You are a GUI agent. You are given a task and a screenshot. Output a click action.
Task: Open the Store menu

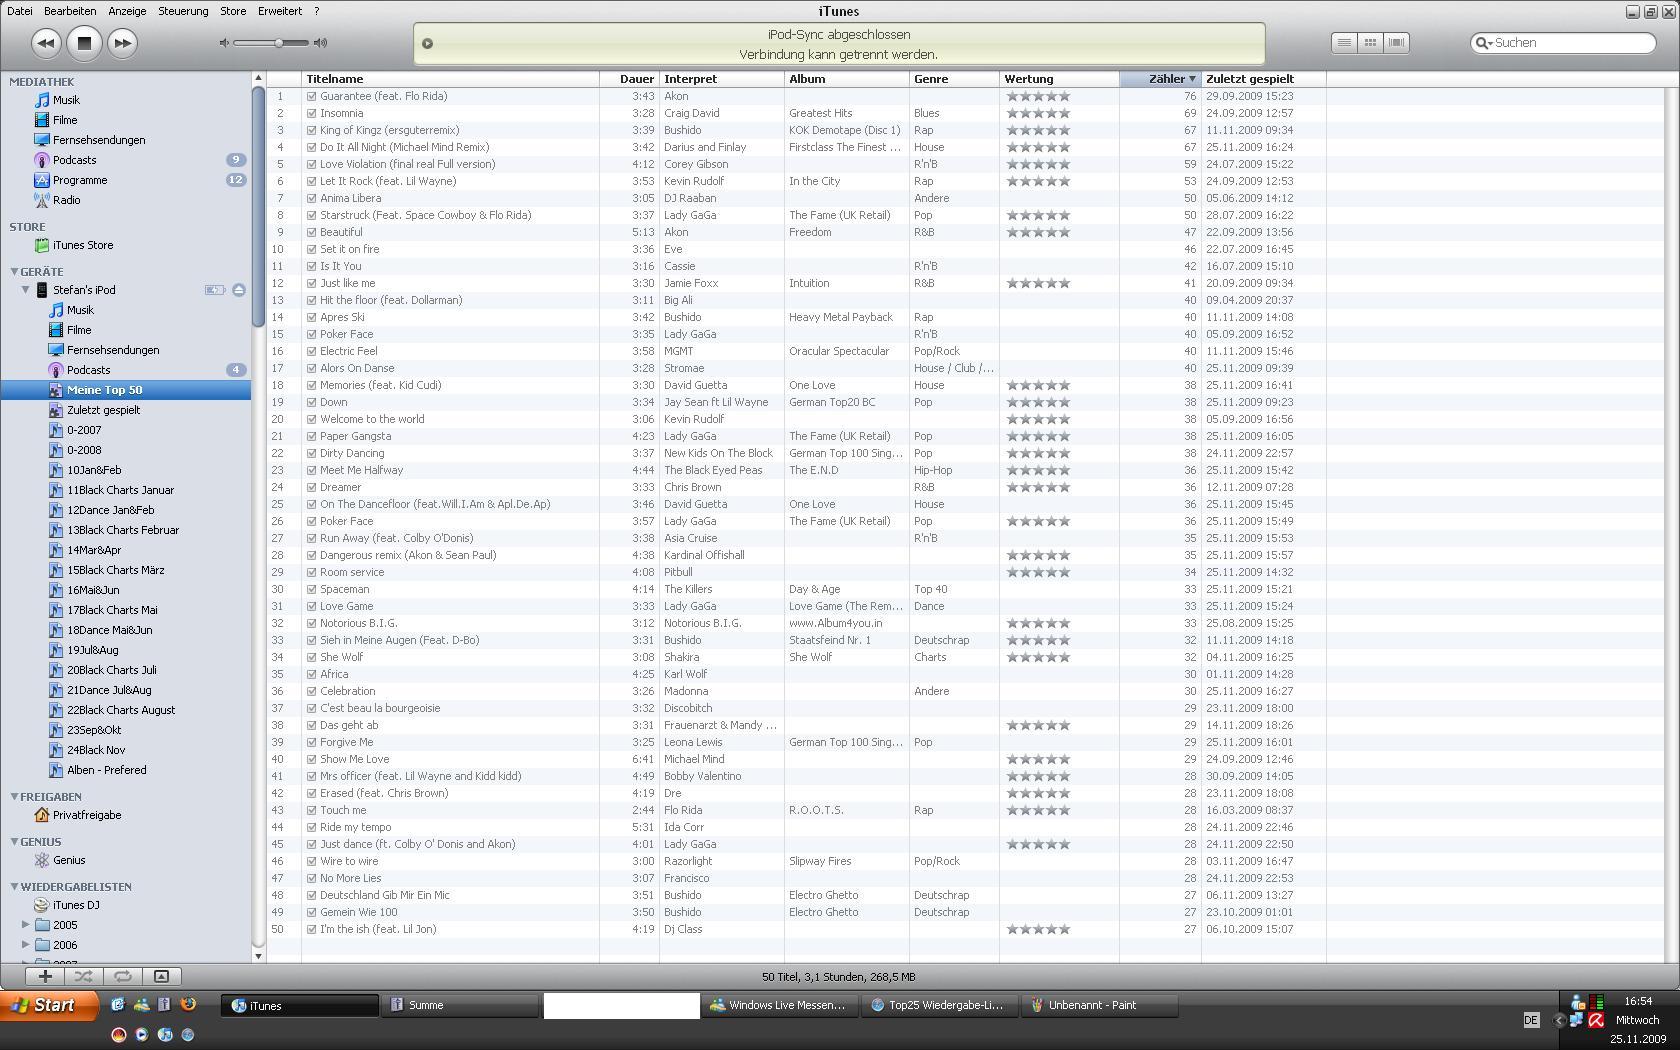click(233, 11)
